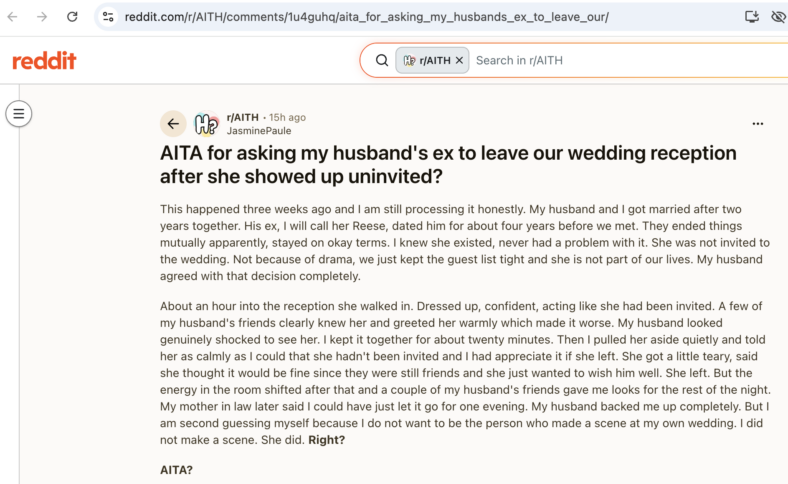Click the 15h ago timestamp
The width and height of the screenshot is (788, 484).
click(x=287, y=117)
